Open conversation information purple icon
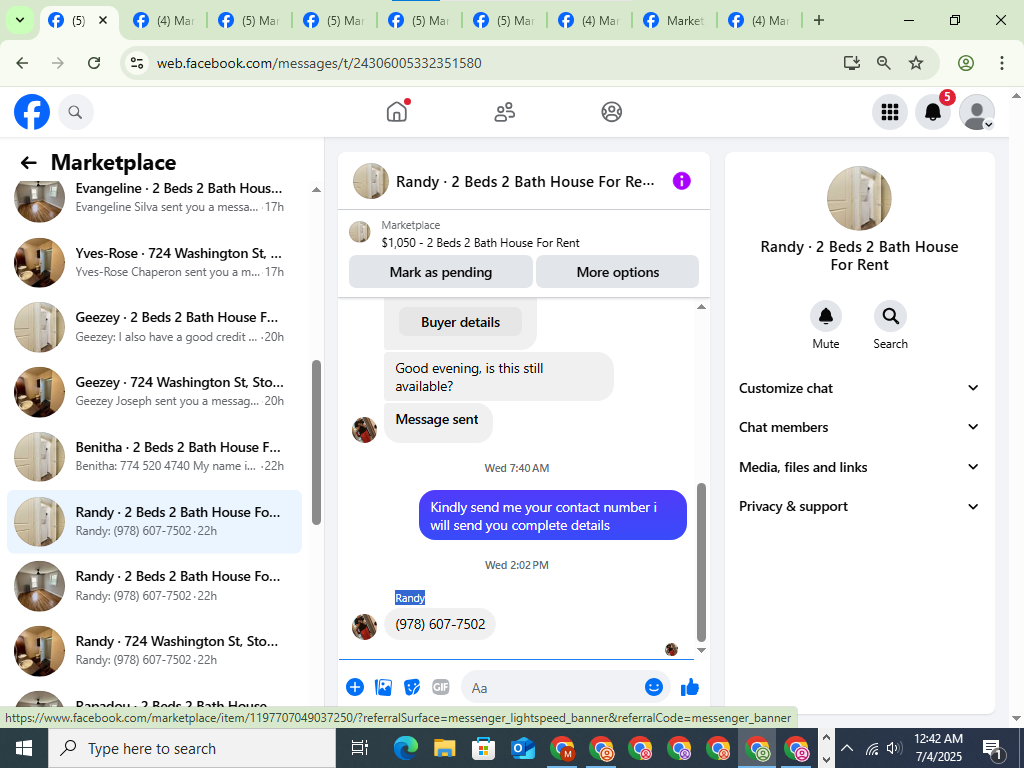1024x768 pixels. 681,181
